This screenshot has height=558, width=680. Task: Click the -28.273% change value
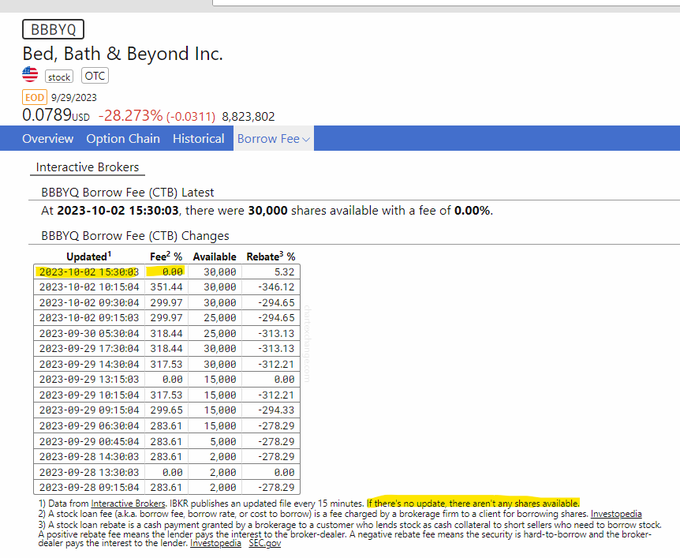131,116
